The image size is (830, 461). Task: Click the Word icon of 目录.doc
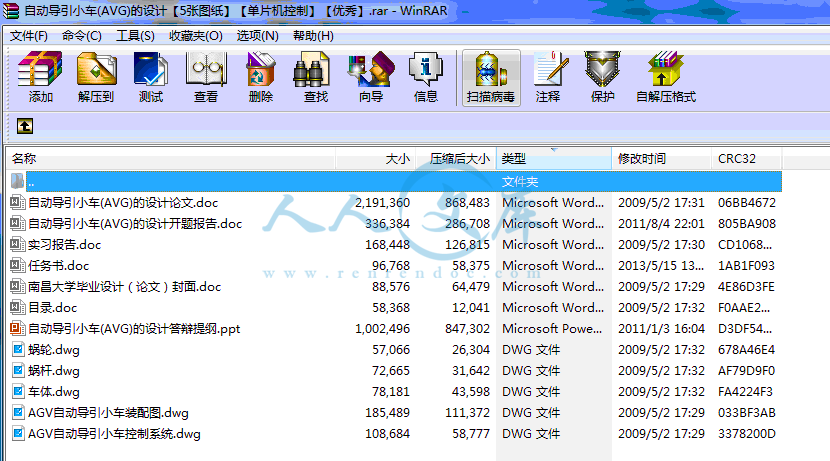point(17,308)
